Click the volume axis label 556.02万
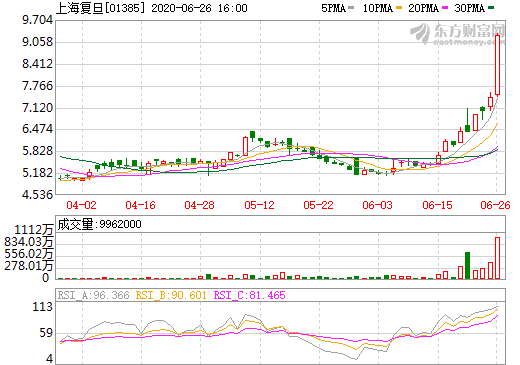 pyautogui.click(x=29, y=254)
